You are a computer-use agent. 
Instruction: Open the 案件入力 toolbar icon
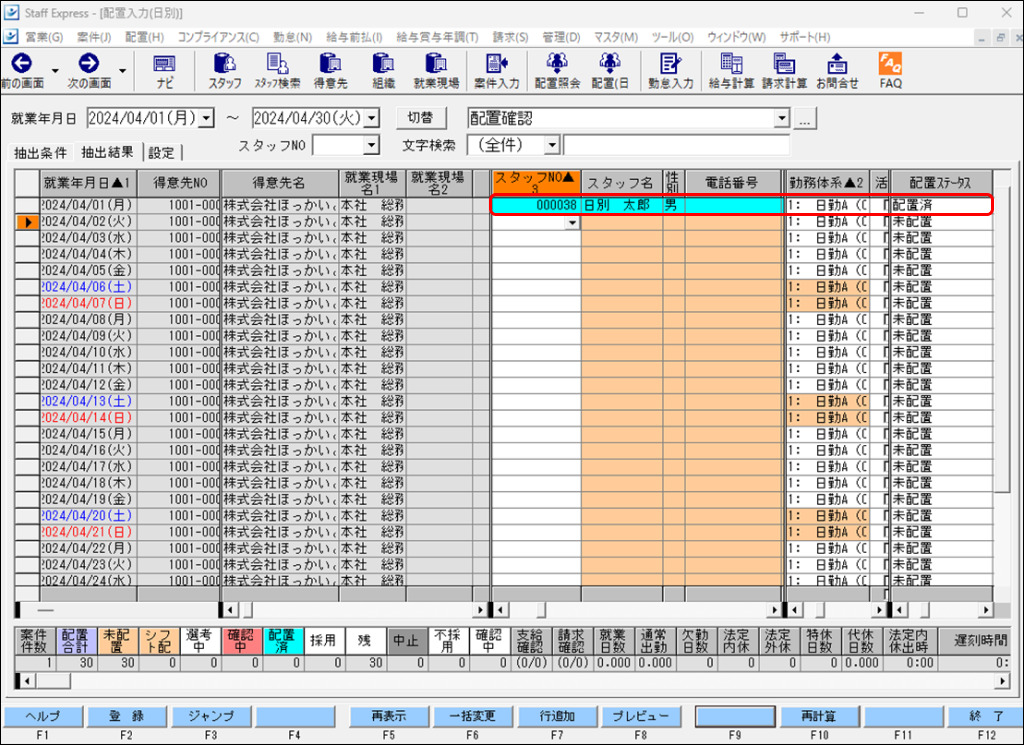[496, 71]
